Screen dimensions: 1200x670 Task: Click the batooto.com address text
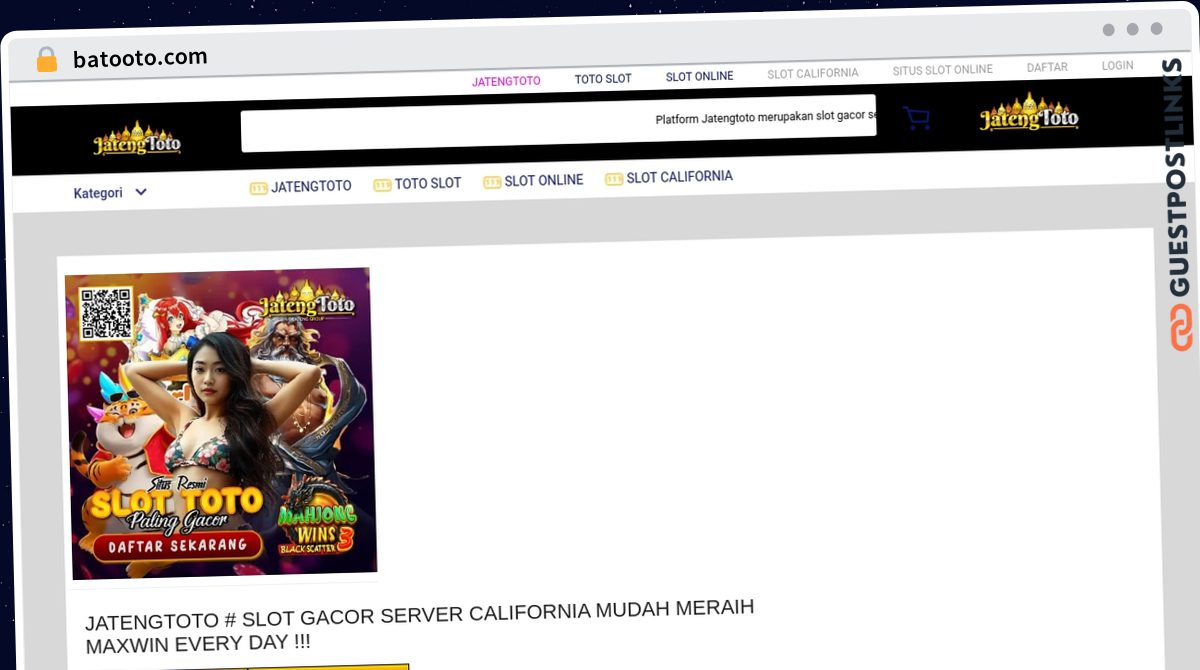click(x=140, y=58)
